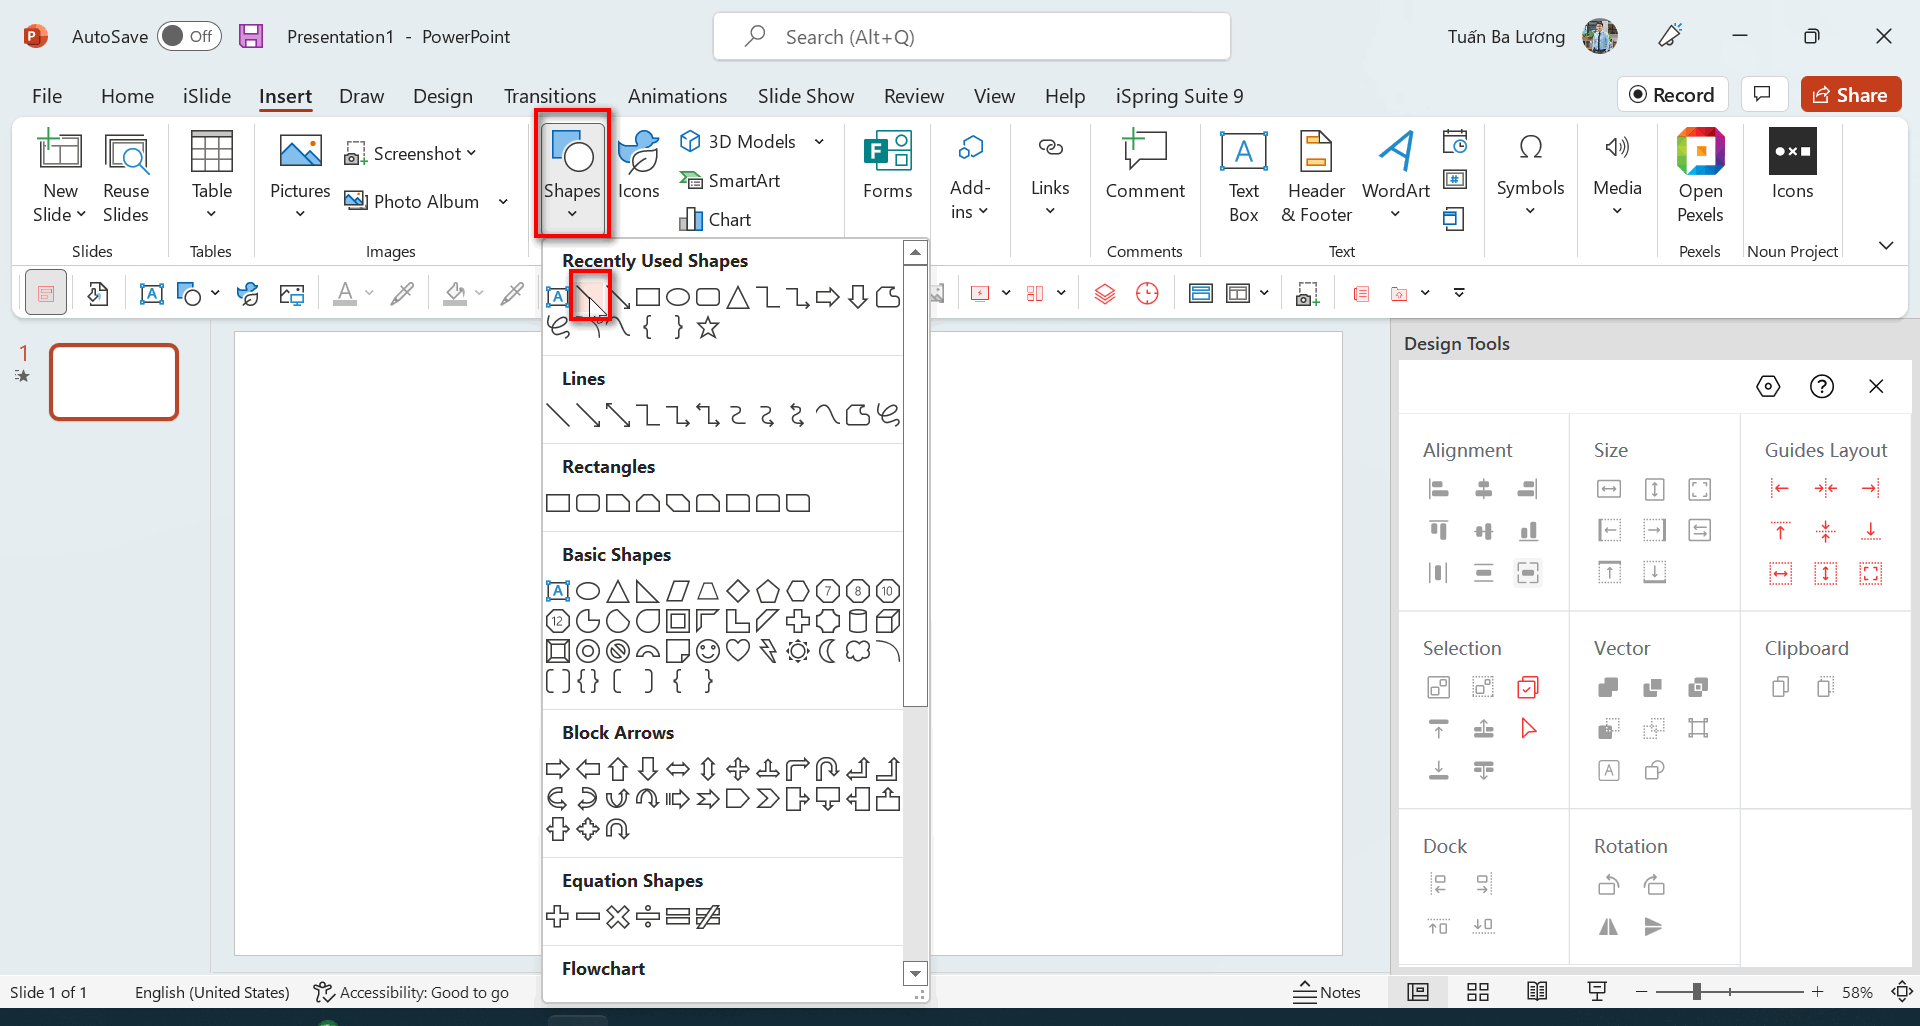
Task: Choose the Cube shape in Basic Shapes
Action: point(888,621)
